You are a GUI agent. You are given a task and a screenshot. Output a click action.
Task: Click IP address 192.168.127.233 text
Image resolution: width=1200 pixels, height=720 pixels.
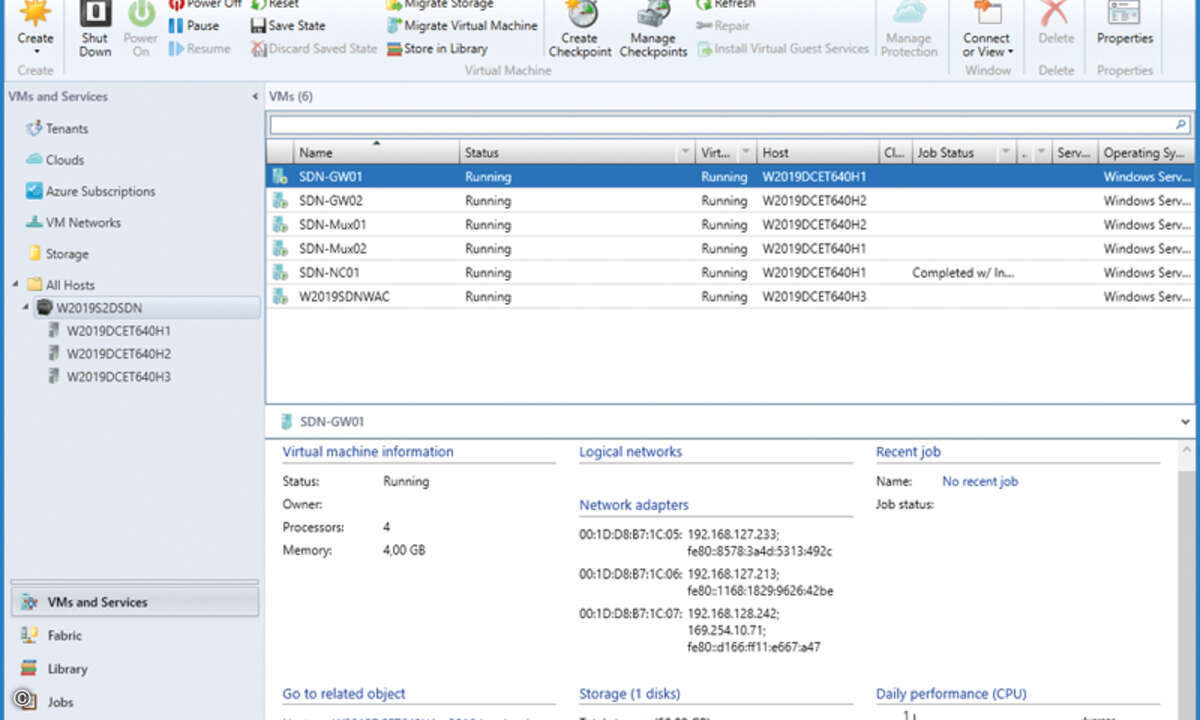click(733, 534)
